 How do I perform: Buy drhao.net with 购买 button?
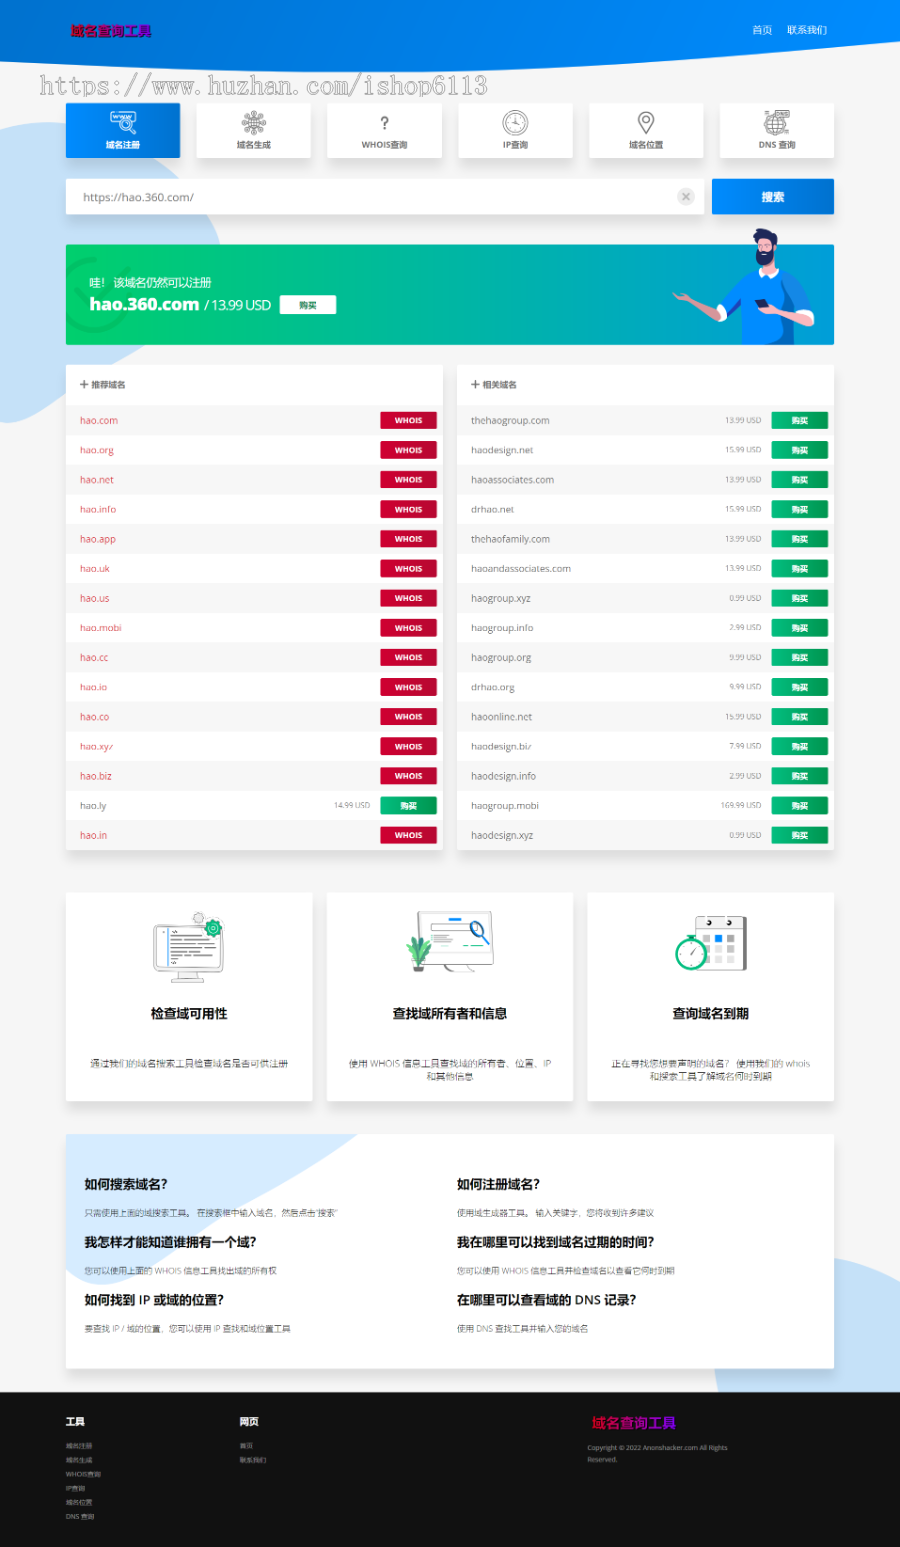(x=799, y=510)
